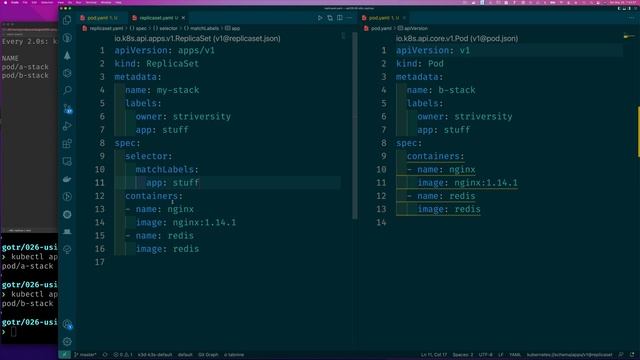
Task: Switch to pod.yaml tab in left editor group
Action: coord(102,18)
